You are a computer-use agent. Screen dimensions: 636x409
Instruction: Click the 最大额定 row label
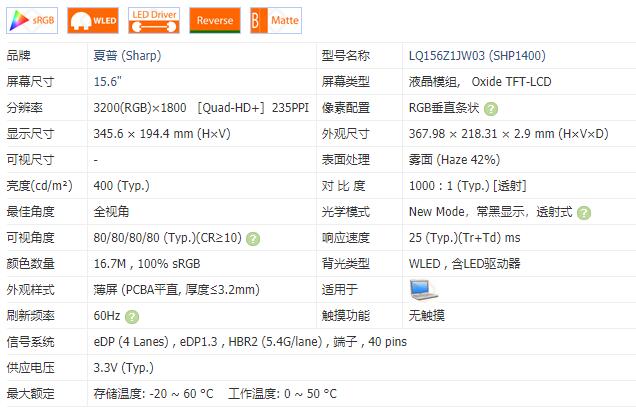point(30,393)
